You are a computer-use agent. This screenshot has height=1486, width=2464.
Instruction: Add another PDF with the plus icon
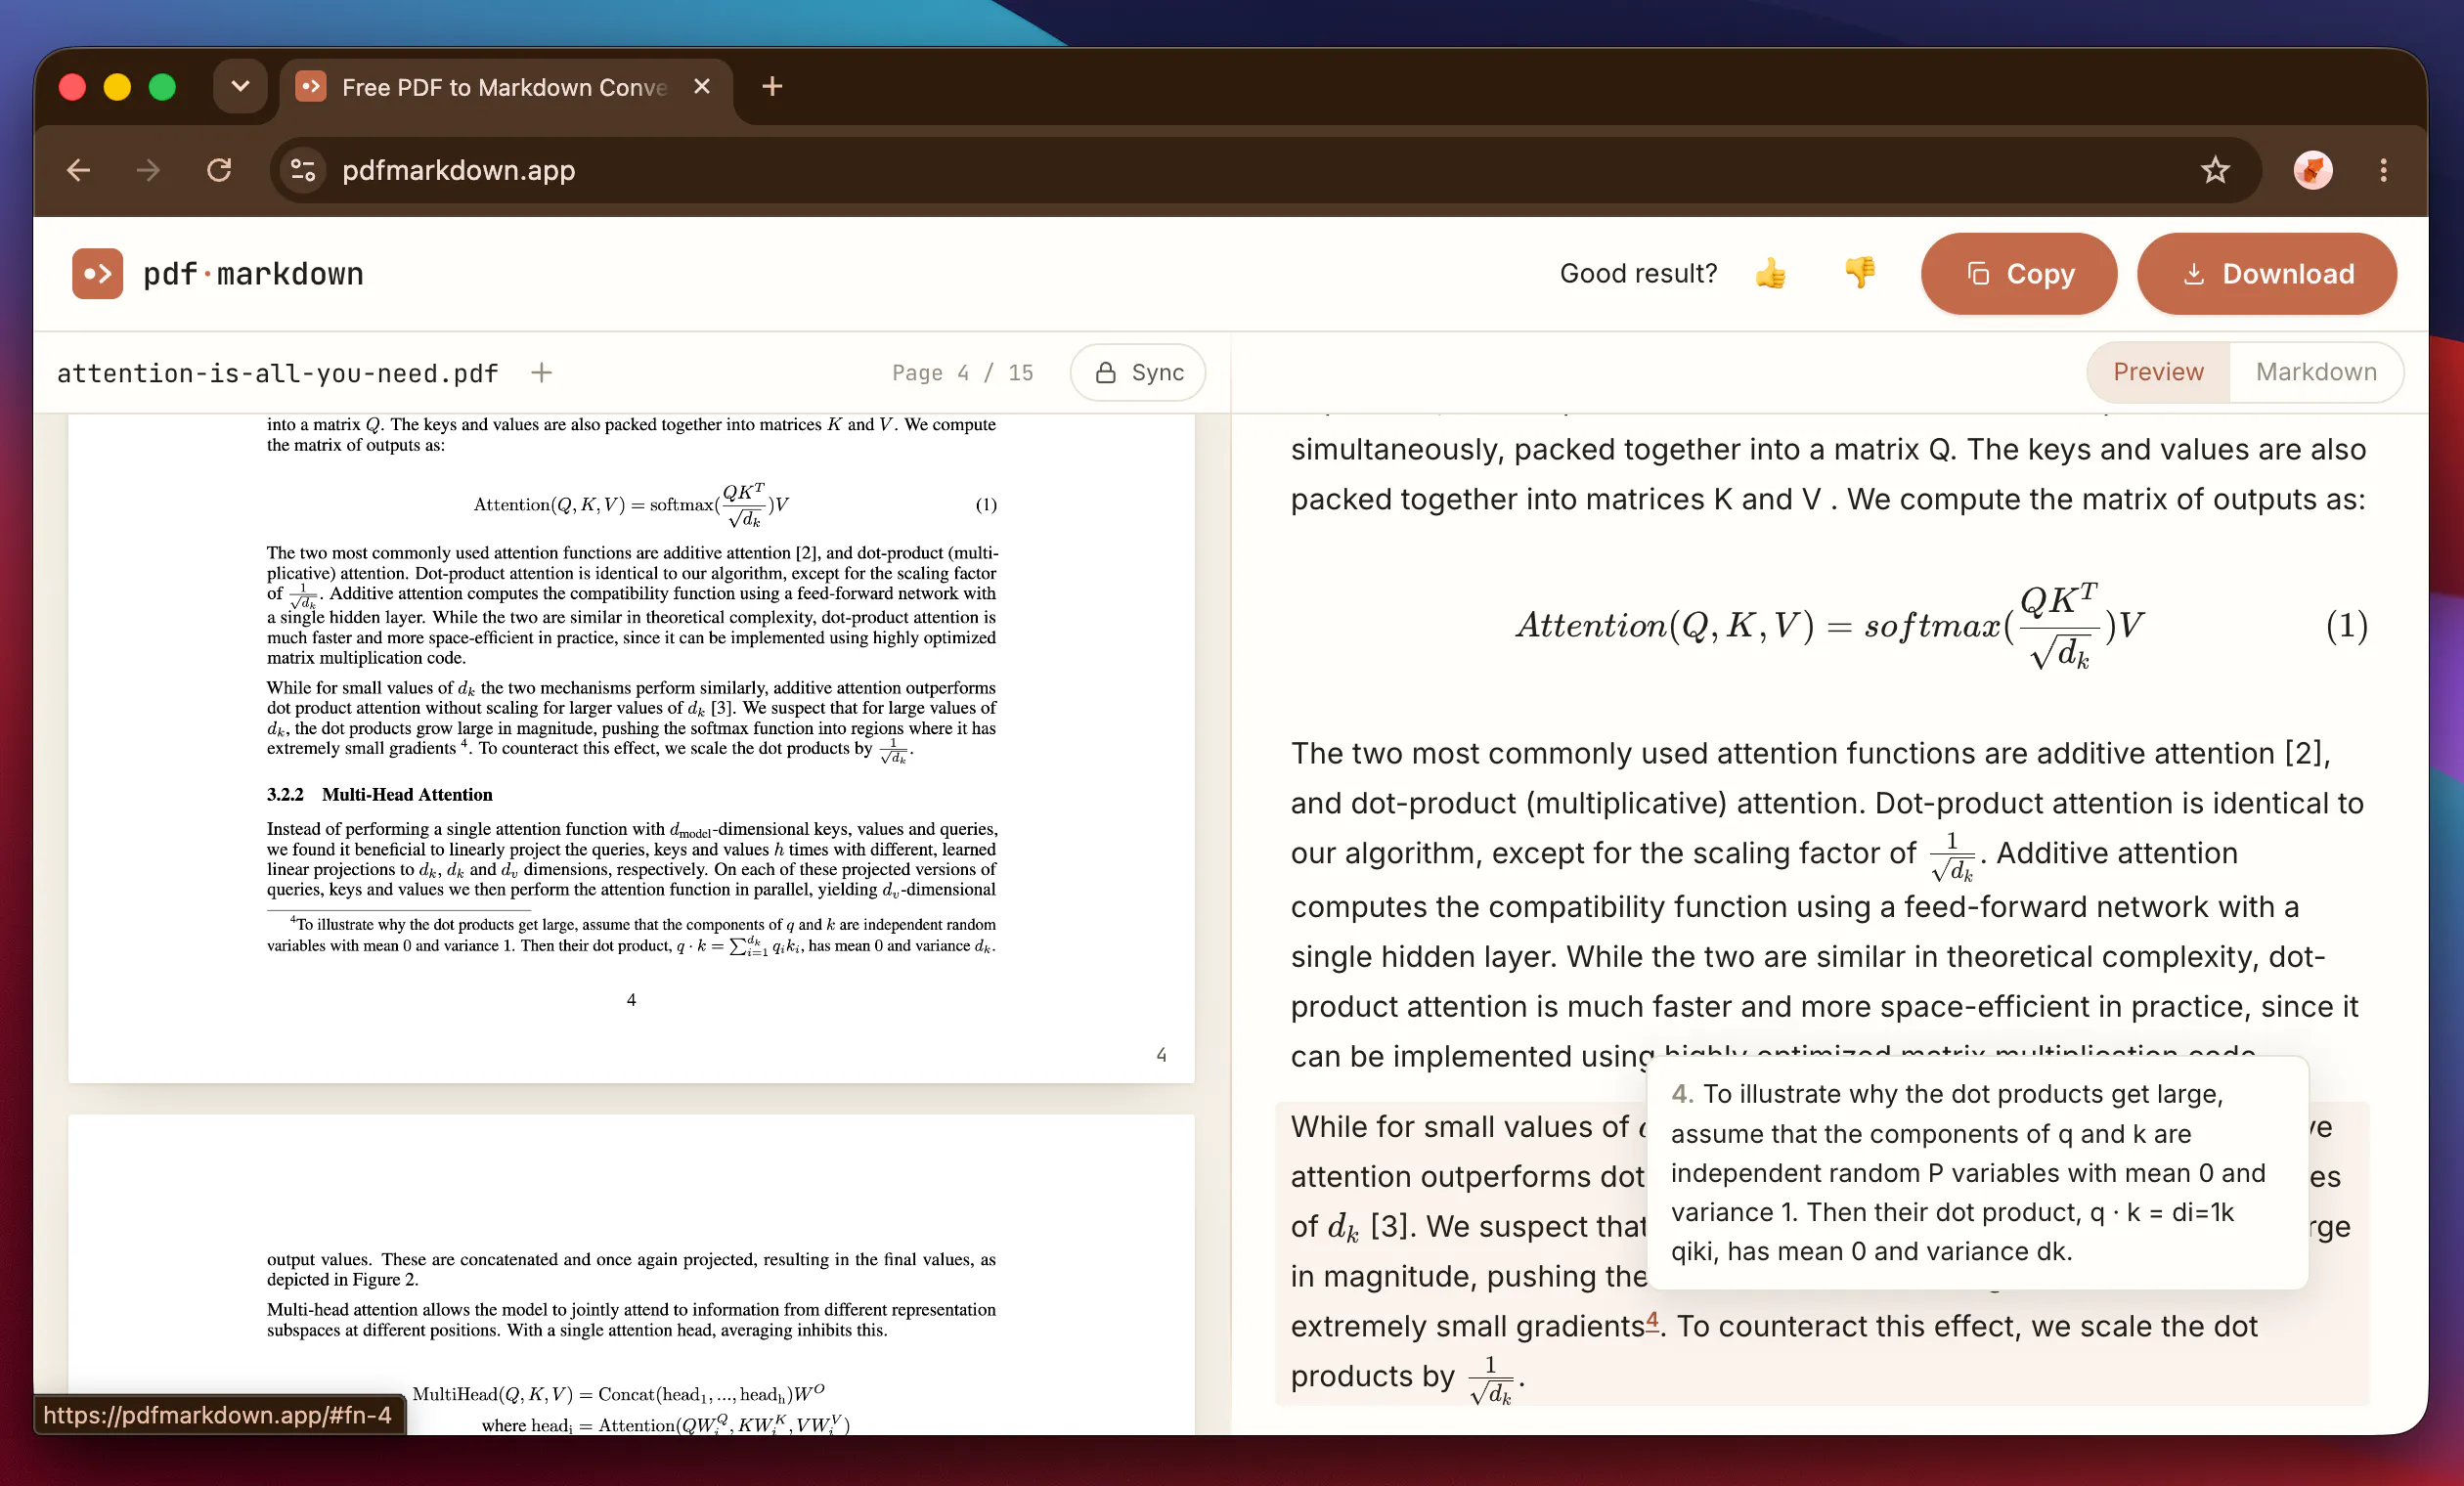541,373
